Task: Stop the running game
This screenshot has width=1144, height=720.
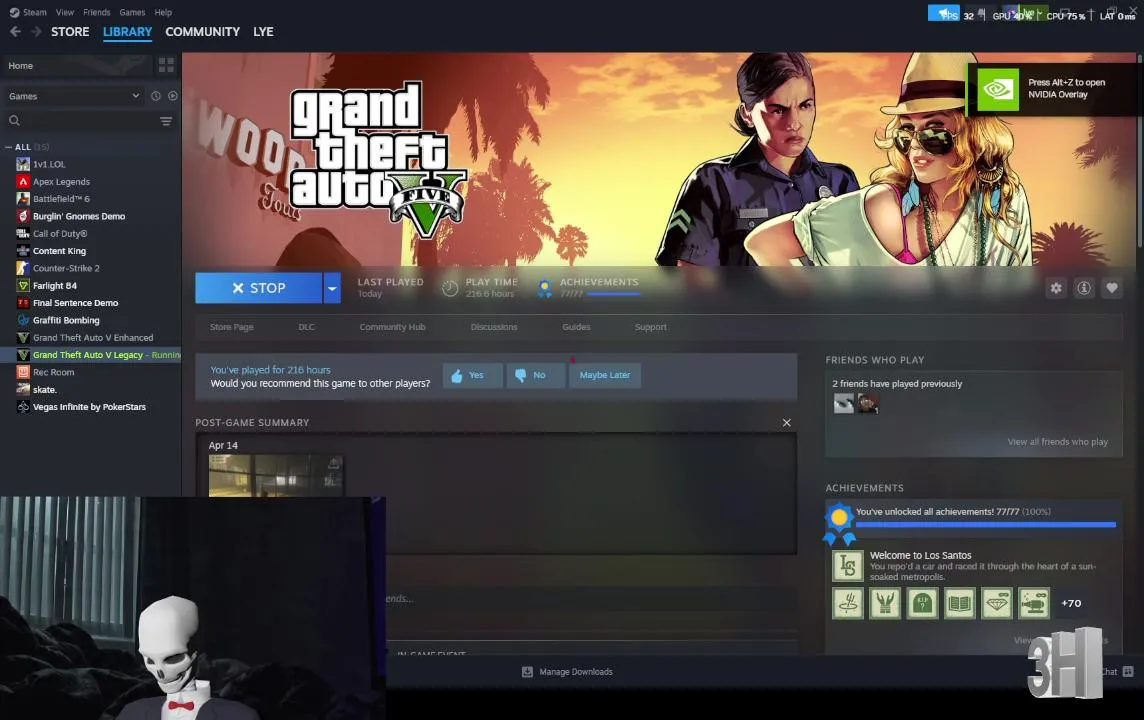Action: coord(258,288)
